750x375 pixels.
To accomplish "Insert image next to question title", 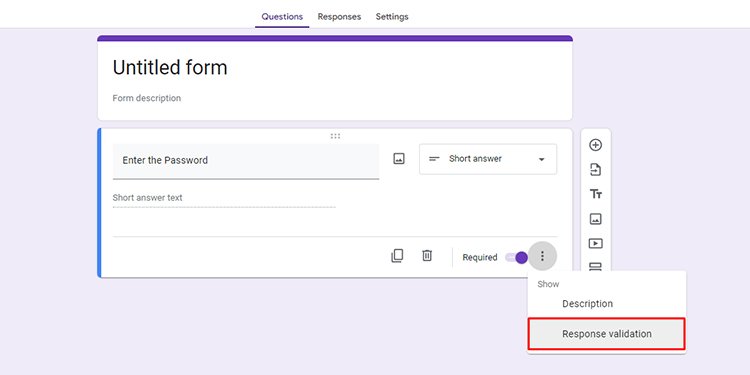I will (x=399, y=159).
